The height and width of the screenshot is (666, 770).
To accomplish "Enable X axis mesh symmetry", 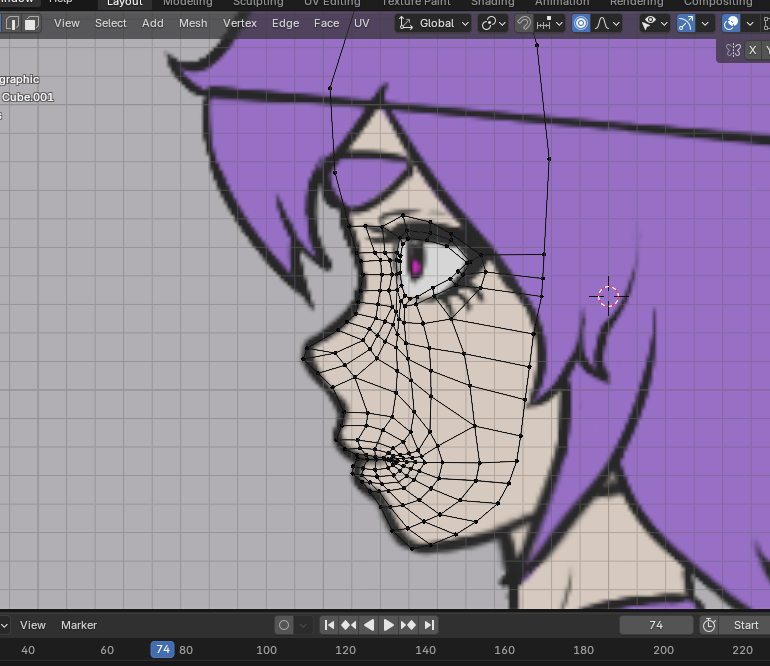I will pos(752,50).
